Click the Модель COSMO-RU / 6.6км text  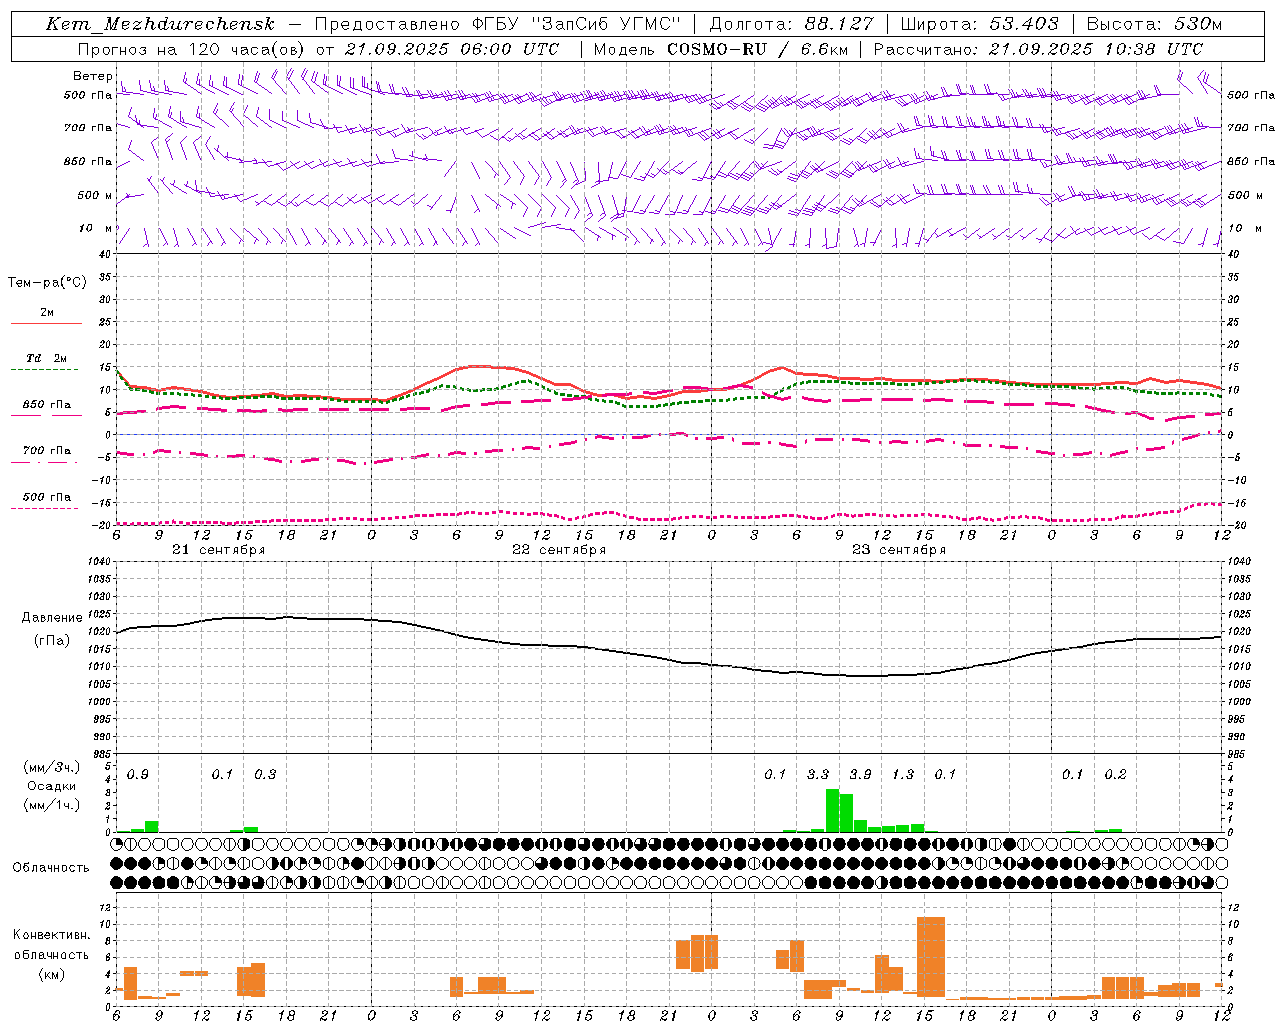coord(720,49)
